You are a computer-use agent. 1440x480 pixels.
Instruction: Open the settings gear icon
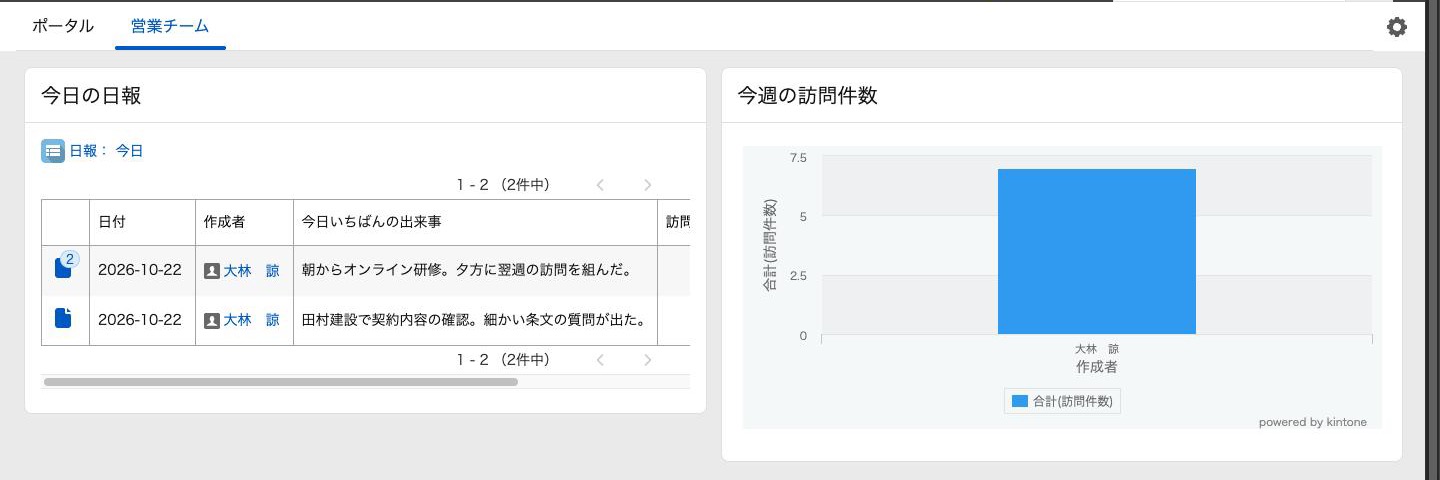(x=1397, y=27)
